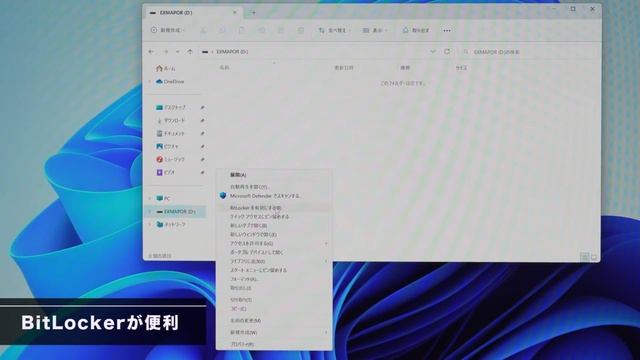Expand the PC tree node

[150, 199]
